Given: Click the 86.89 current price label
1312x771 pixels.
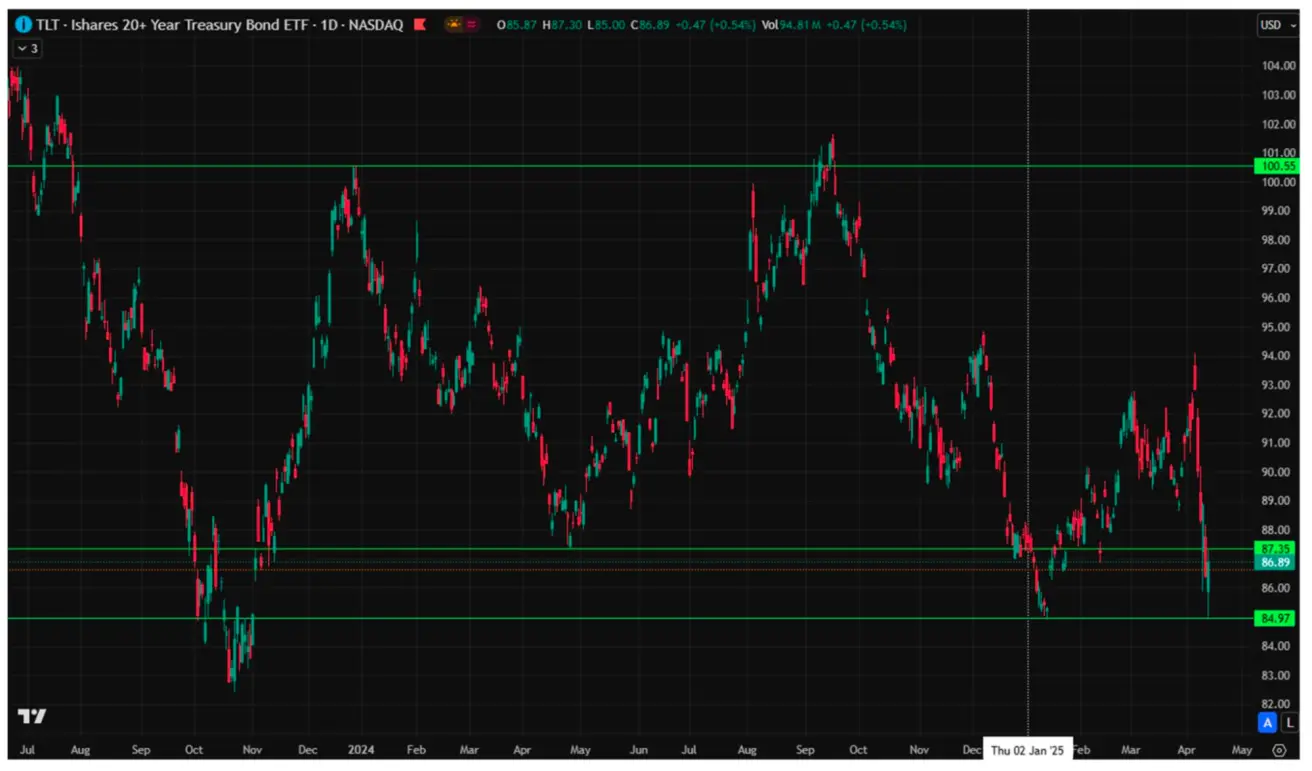Looking at the screenshot, I should (x=1274, y=563).
